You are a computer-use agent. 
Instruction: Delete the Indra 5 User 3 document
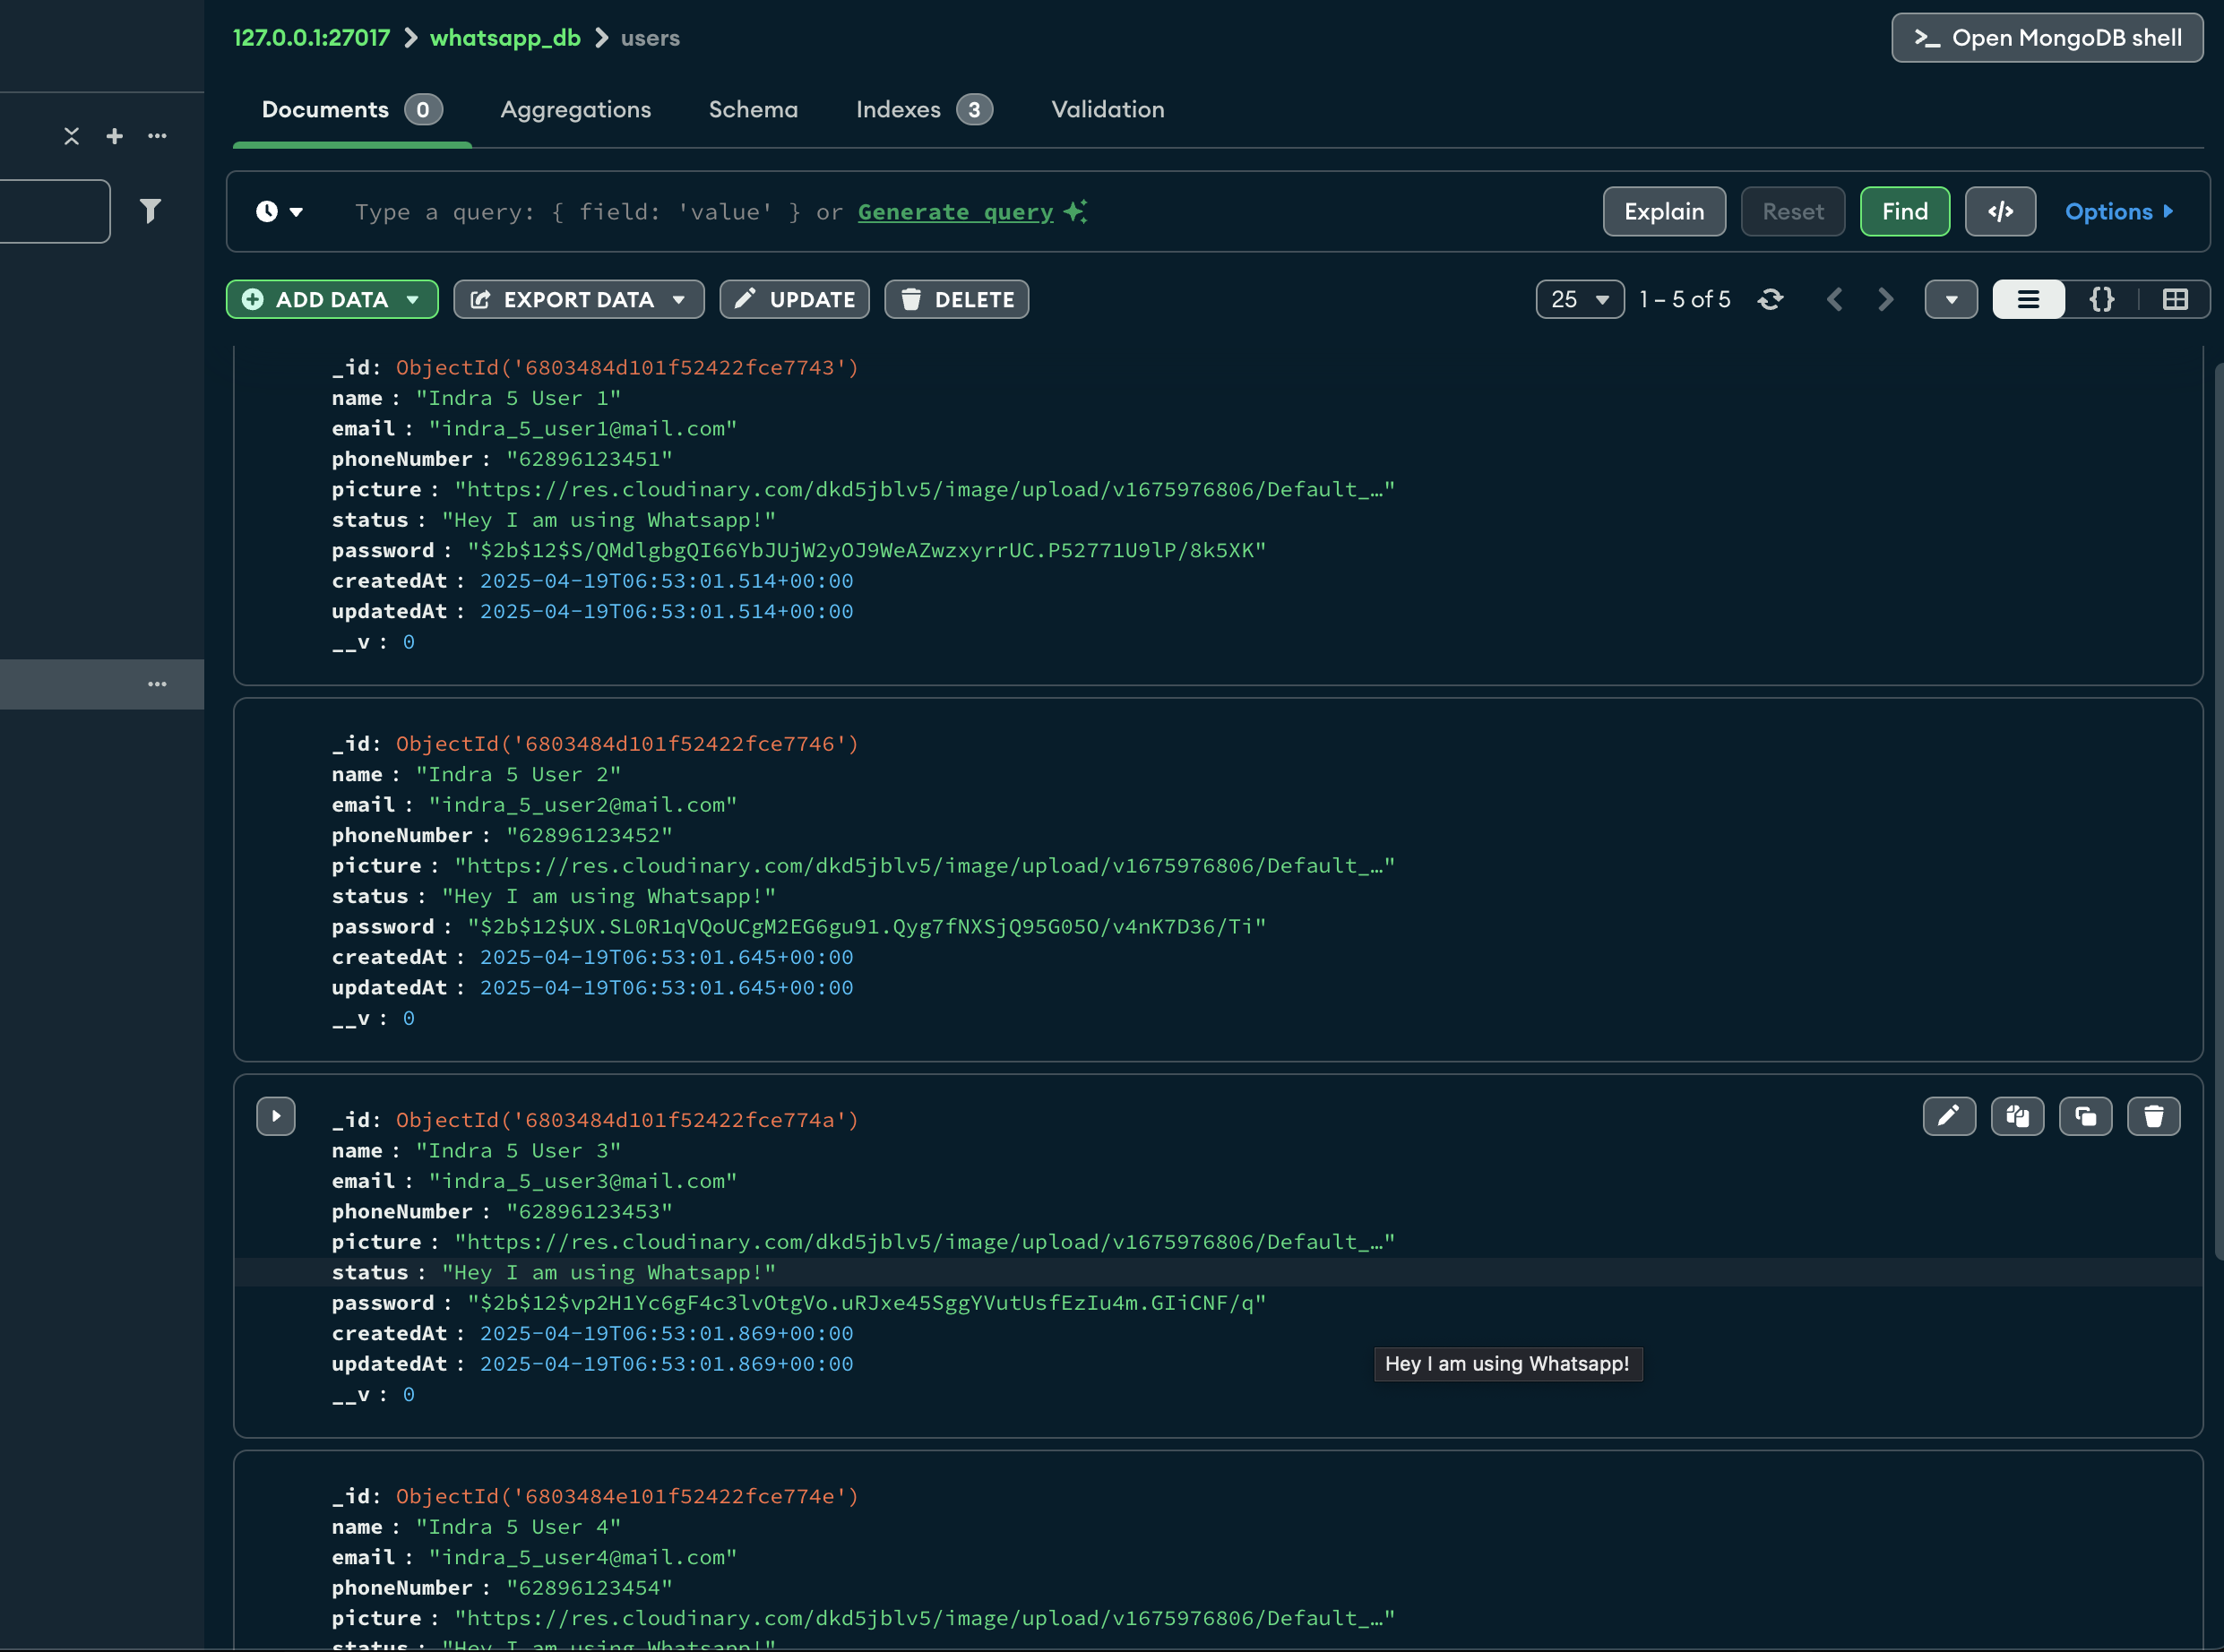tap(2154, 1116)
